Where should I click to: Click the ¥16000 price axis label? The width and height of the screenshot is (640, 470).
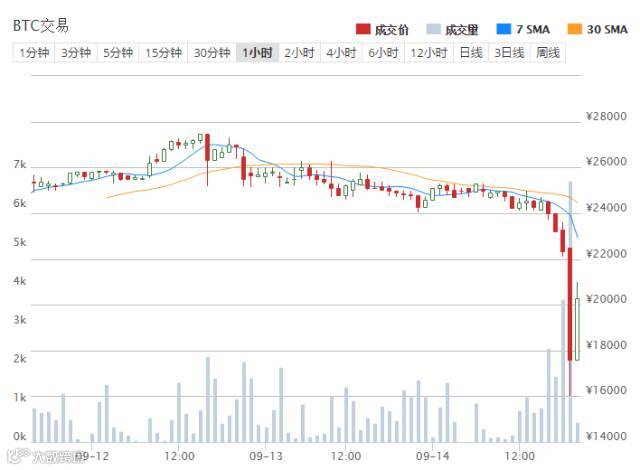tap(606, 390)
